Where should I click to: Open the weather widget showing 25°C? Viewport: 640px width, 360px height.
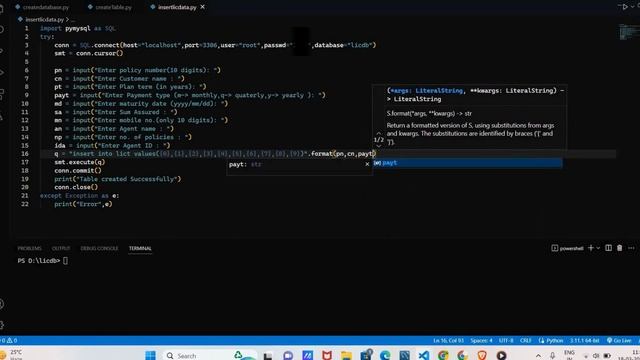point(12,354)
